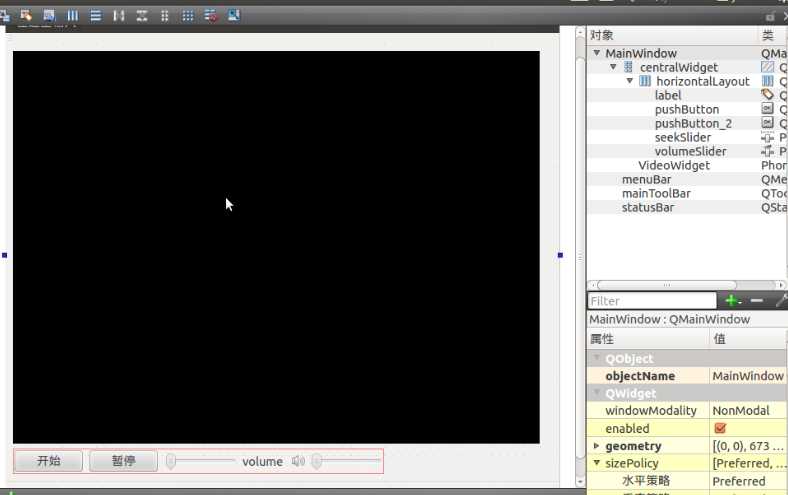Image resolution: width=788 pixels, height=495 pixels.
Task: Click slider icon in volumeSlider row
Action: click(x=767, y=151)
